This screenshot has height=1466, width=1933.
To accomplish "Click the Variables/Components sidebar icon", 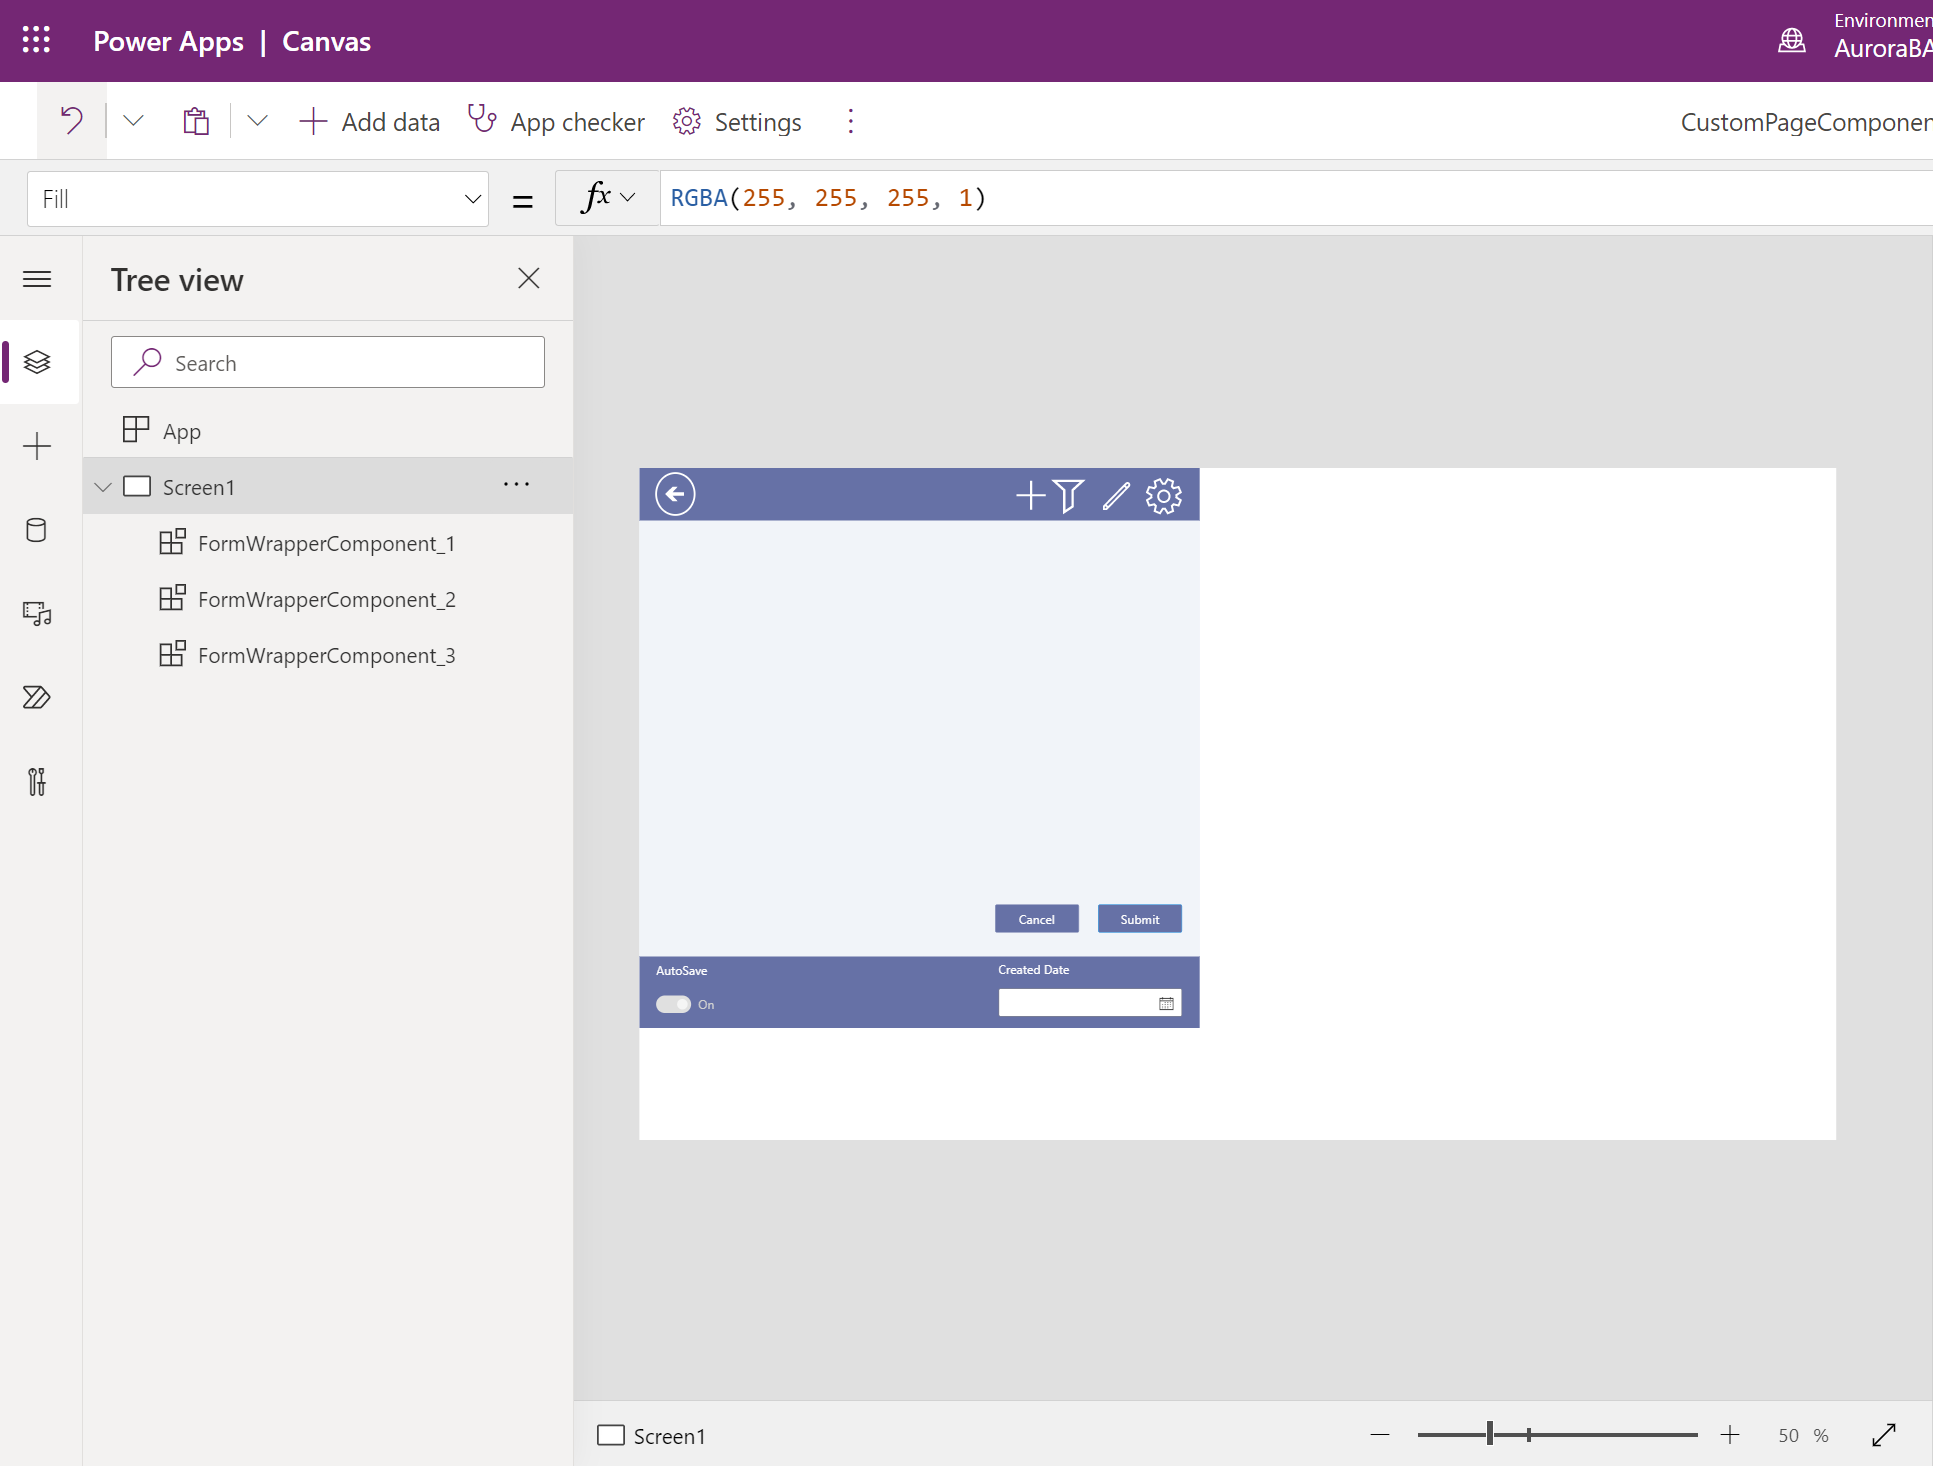I will pos(39,781).
